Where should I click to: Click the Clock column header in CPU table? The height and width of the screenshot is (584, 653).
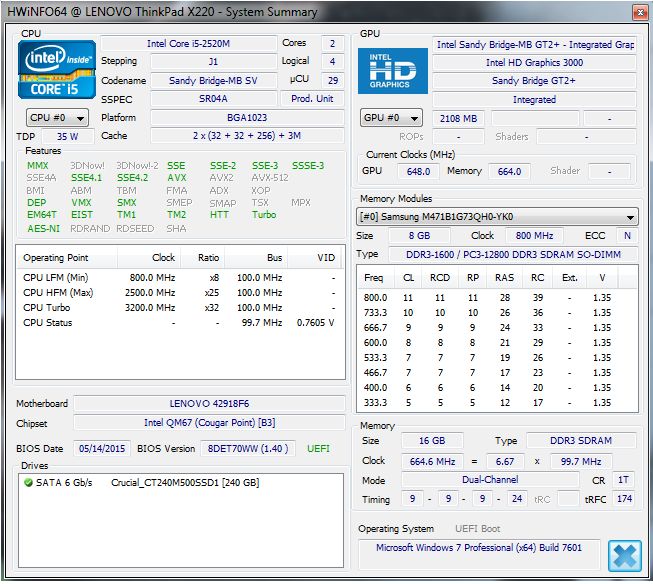(149, 258)
